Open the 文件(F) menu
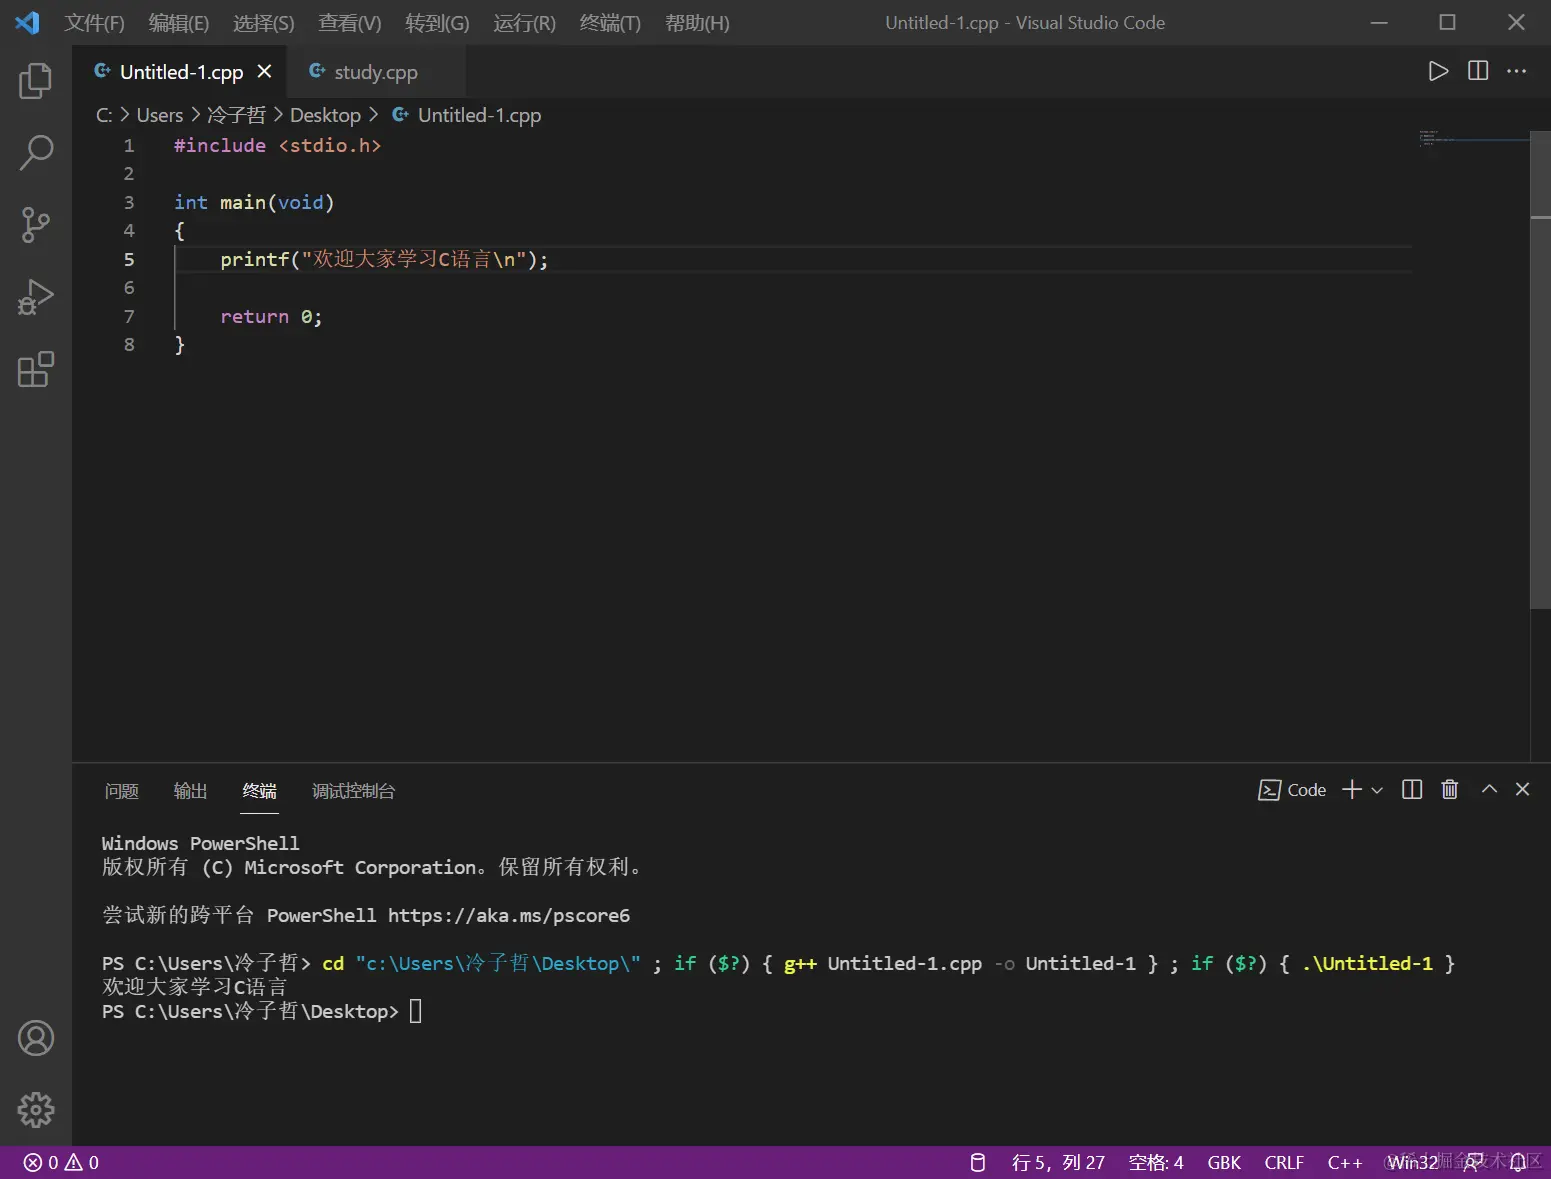This screenshot has height=1179, width=1551. coord(95,23)
